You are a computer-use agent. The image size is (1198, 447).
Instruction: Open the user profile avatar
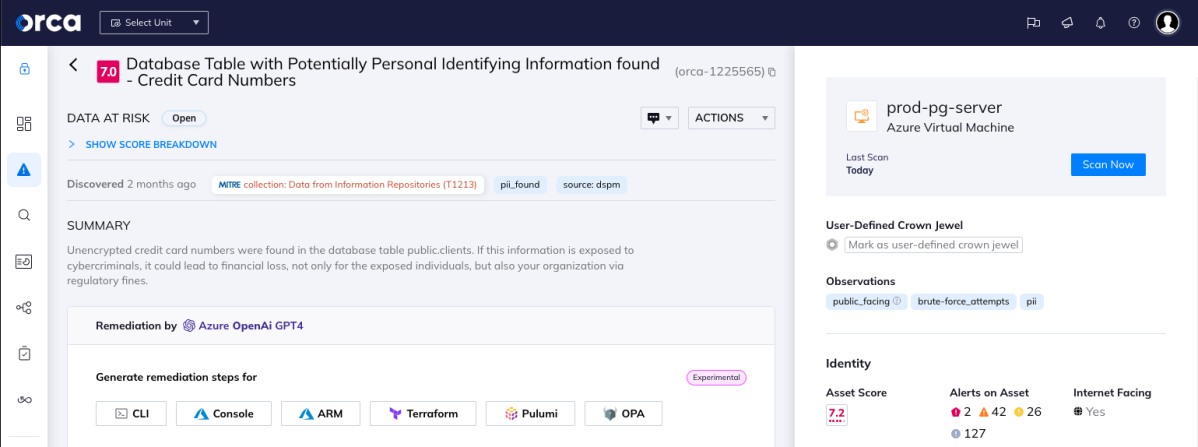[1167, 23]
